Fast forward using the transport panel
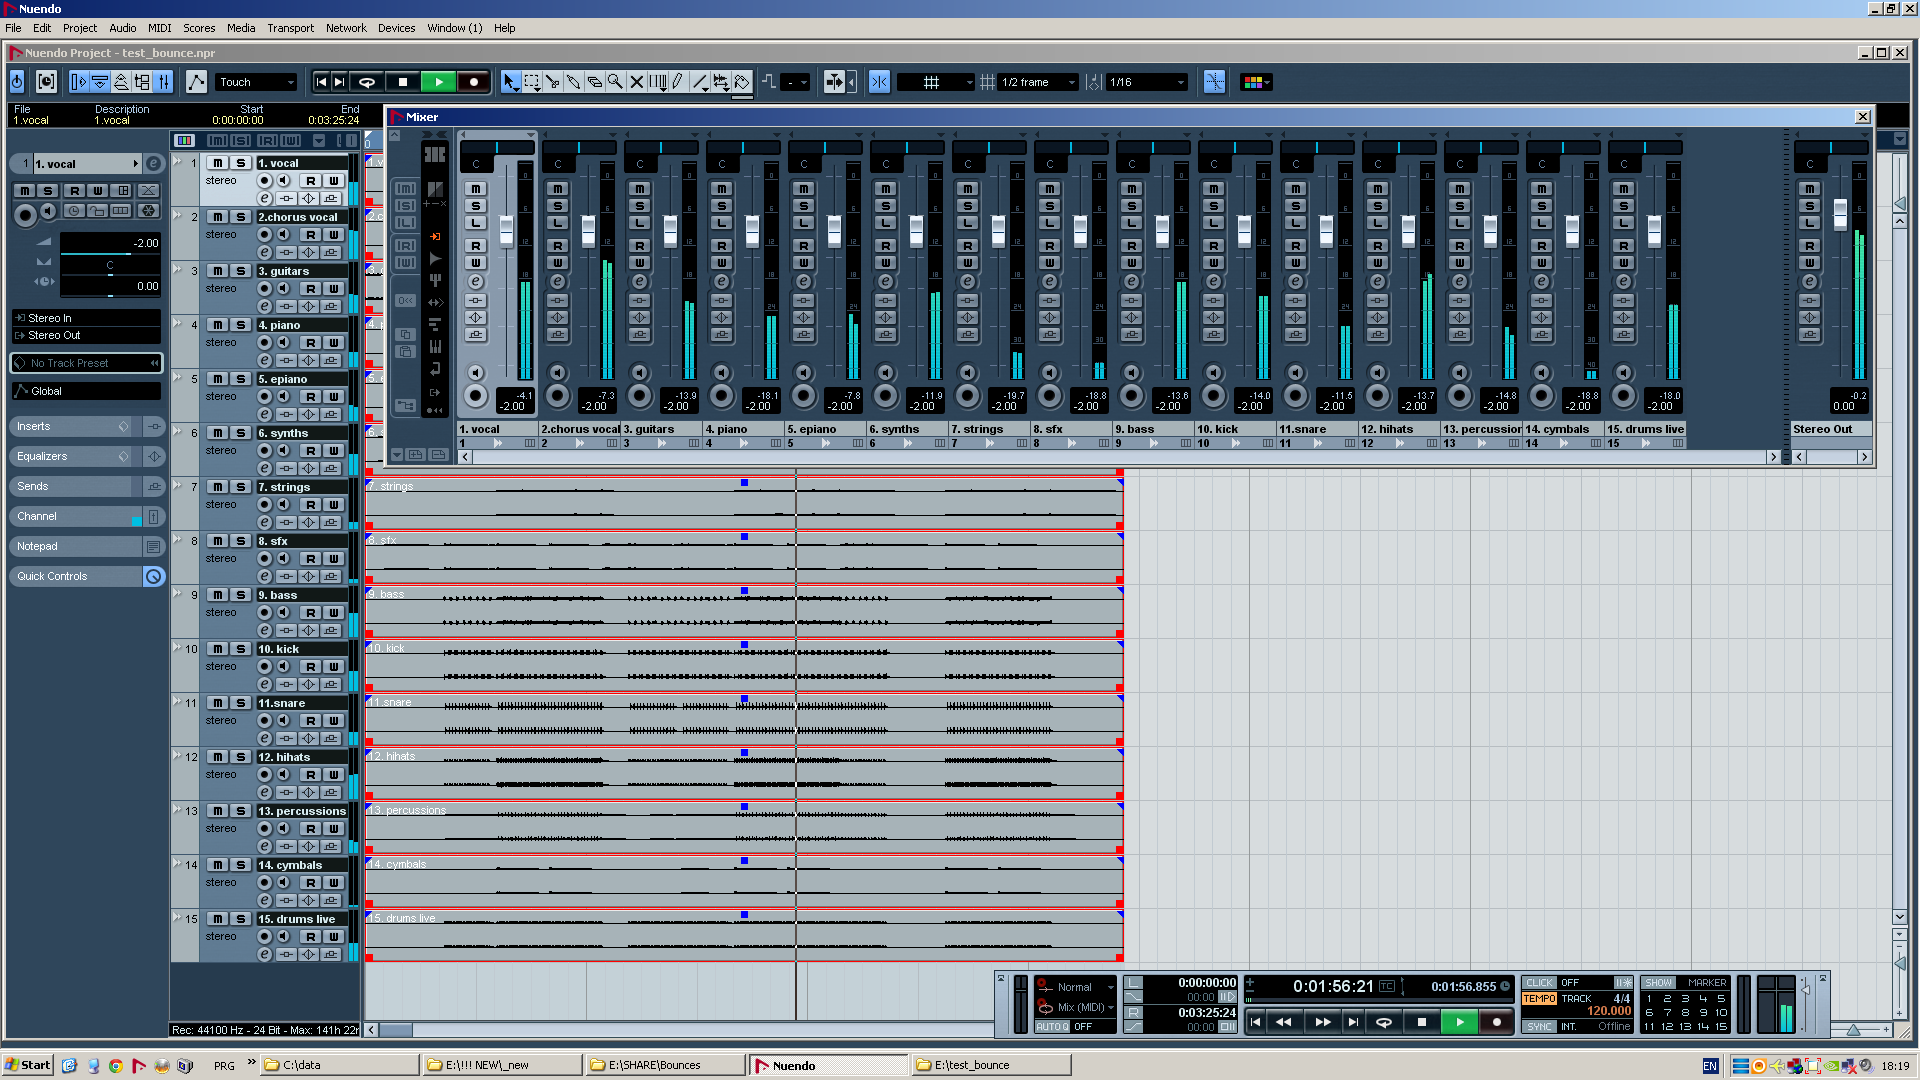 pyautogui.click(x=1322, y=1022)
